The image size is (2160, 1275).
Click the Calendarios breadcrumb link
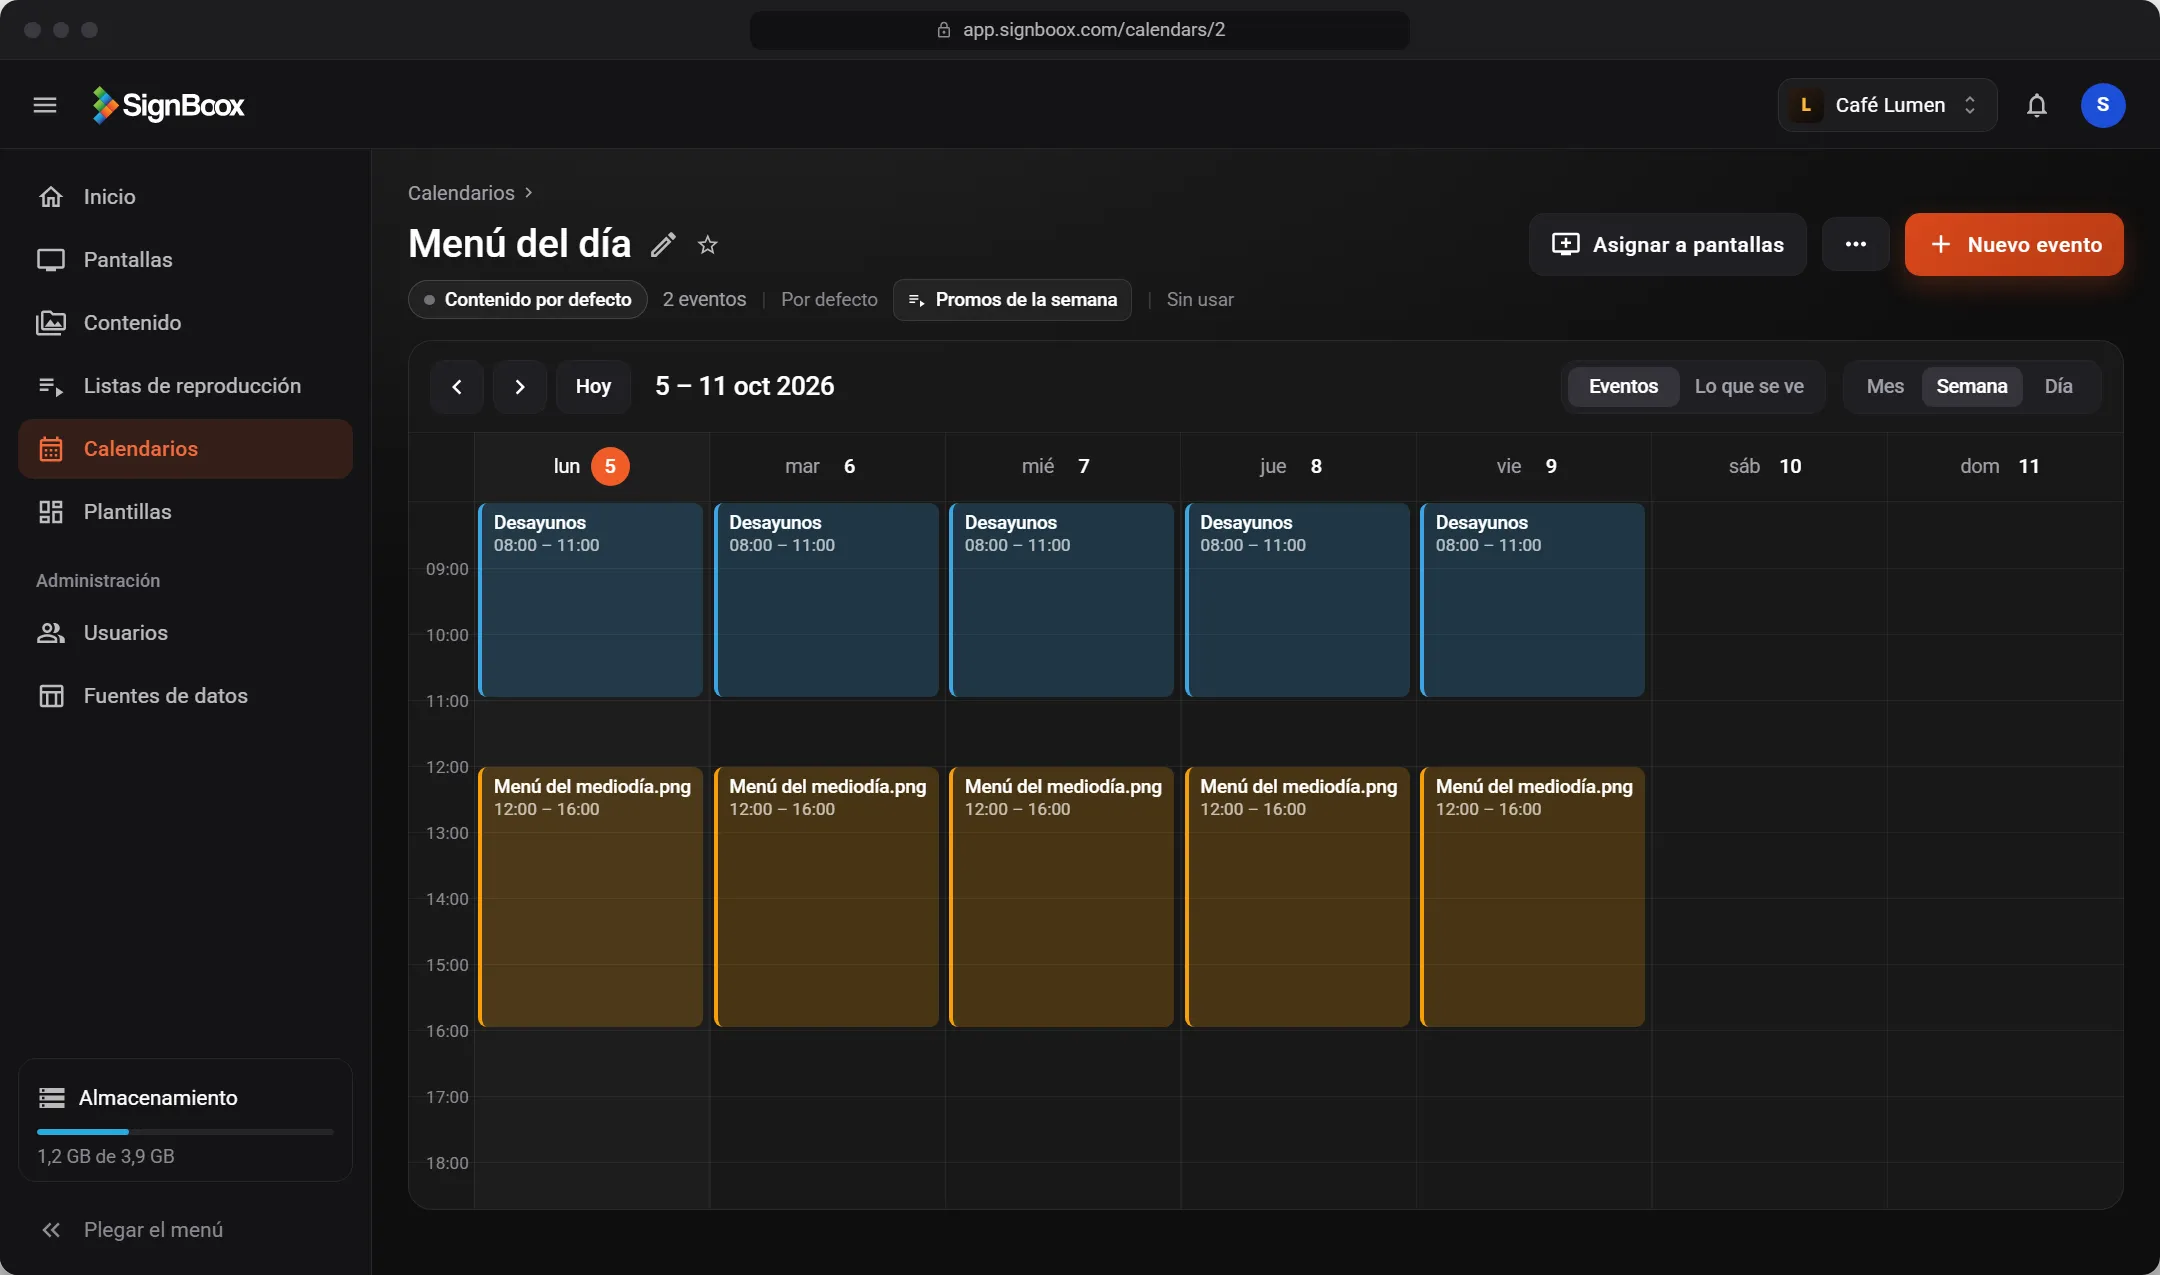461,193
